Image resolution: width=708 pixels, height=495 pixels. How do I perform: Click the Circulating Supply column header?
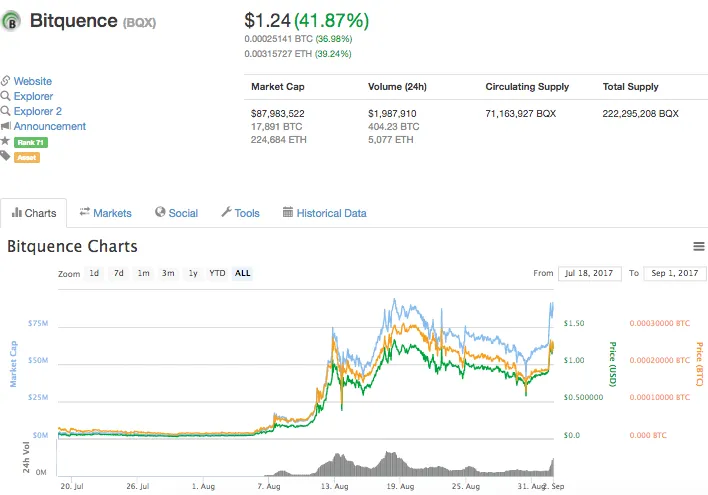(x=527, y=87)
